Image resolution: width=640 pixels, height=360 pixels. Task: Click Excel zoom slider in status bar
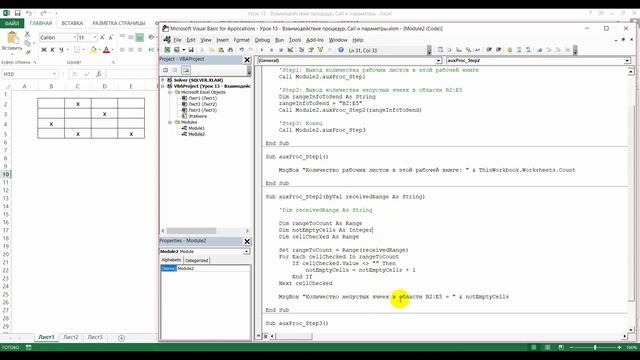[x=595, y=347]
